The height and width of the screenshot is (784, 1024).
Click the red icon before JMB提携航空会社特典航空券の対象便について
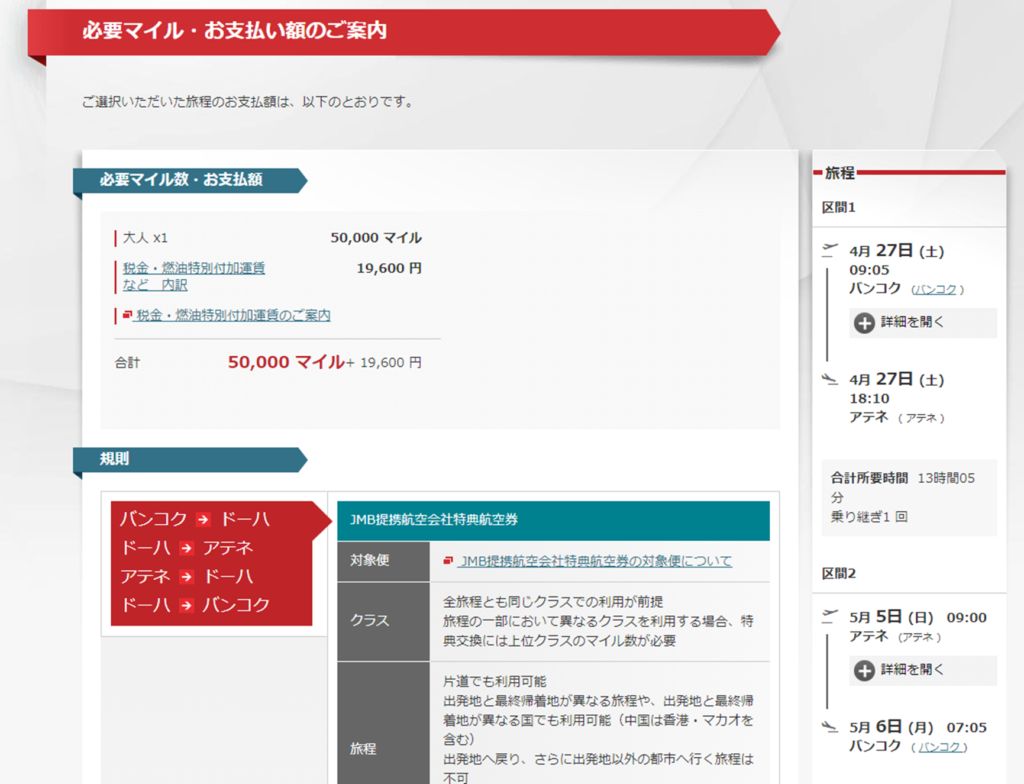[x=448, y=561]
